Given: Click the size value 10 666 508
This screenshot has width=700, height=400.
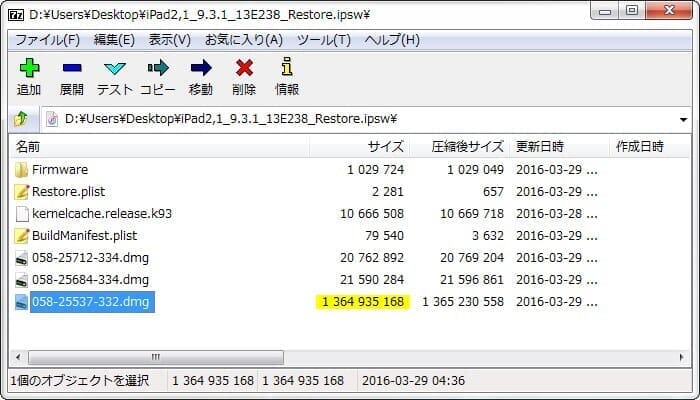Looking at the screenshot, I should [372, 213].
